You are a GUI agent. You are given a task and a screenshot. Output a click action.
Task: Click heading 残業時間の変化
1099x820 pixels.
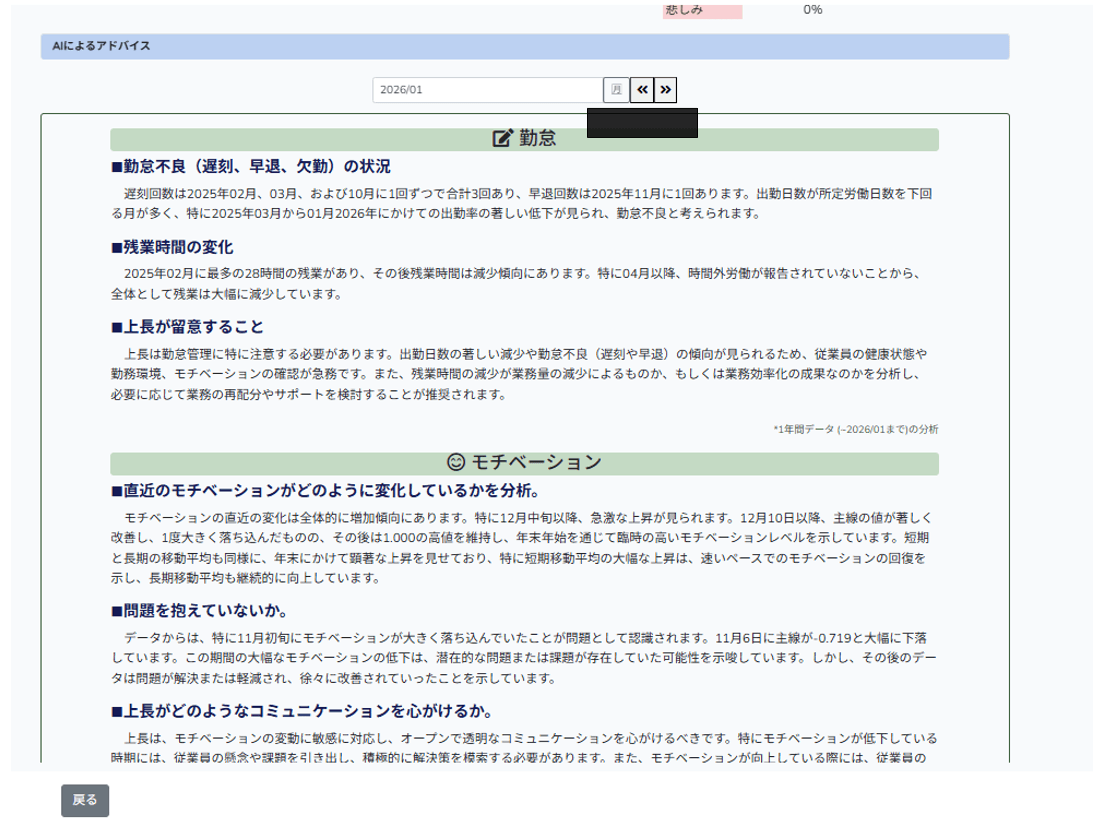coord(172,247)
